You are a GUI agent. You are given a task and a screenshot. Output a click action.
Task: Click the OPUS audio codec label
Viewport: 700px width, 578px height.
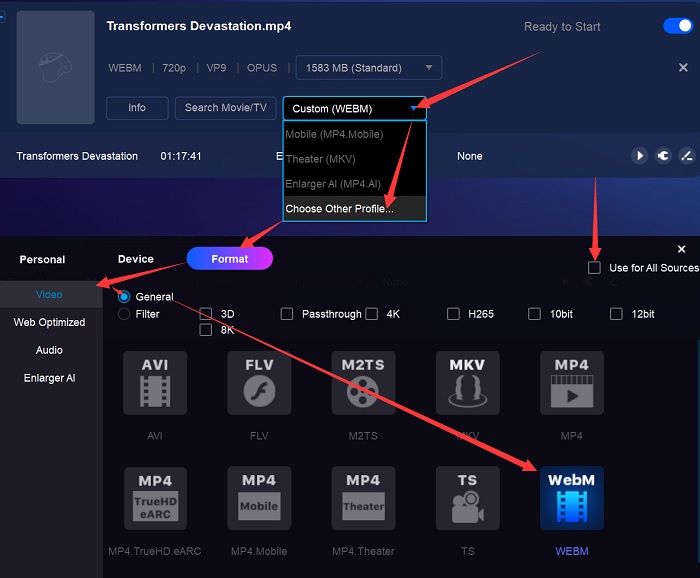pyautogui.click(x=262, y=68)
